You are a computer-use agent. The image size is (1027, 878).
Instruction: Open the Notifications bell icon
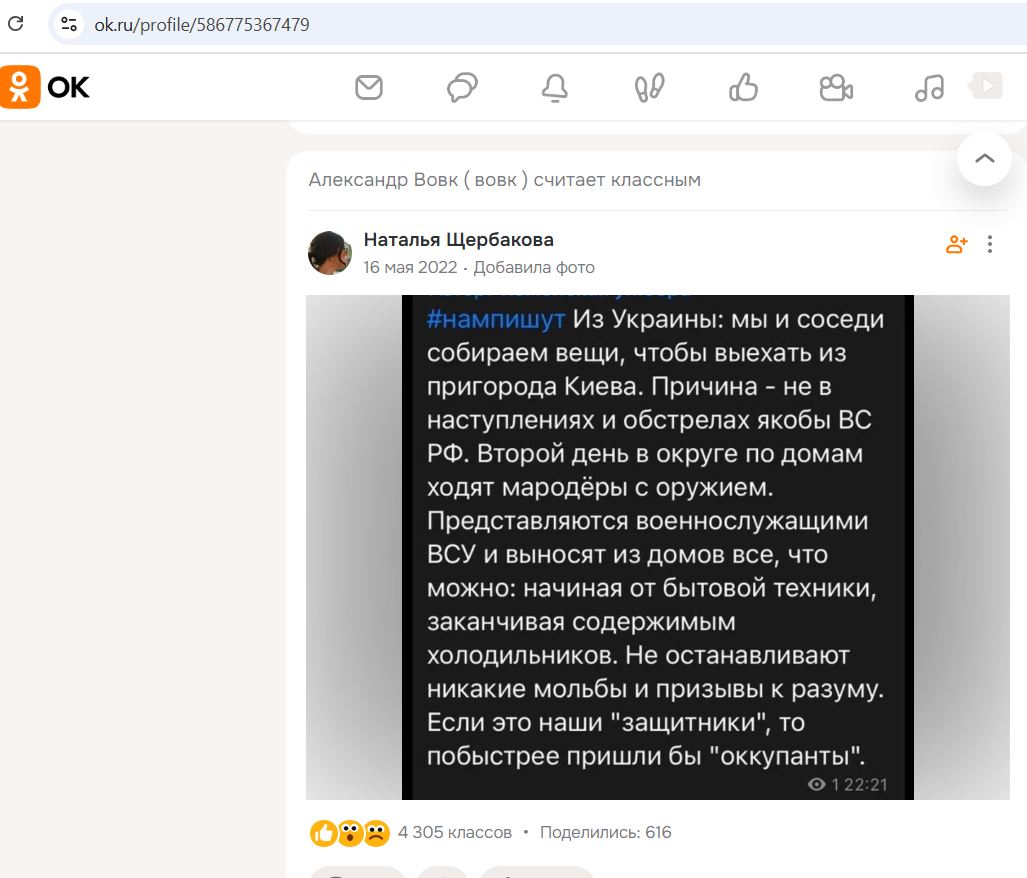coord(554,88)
